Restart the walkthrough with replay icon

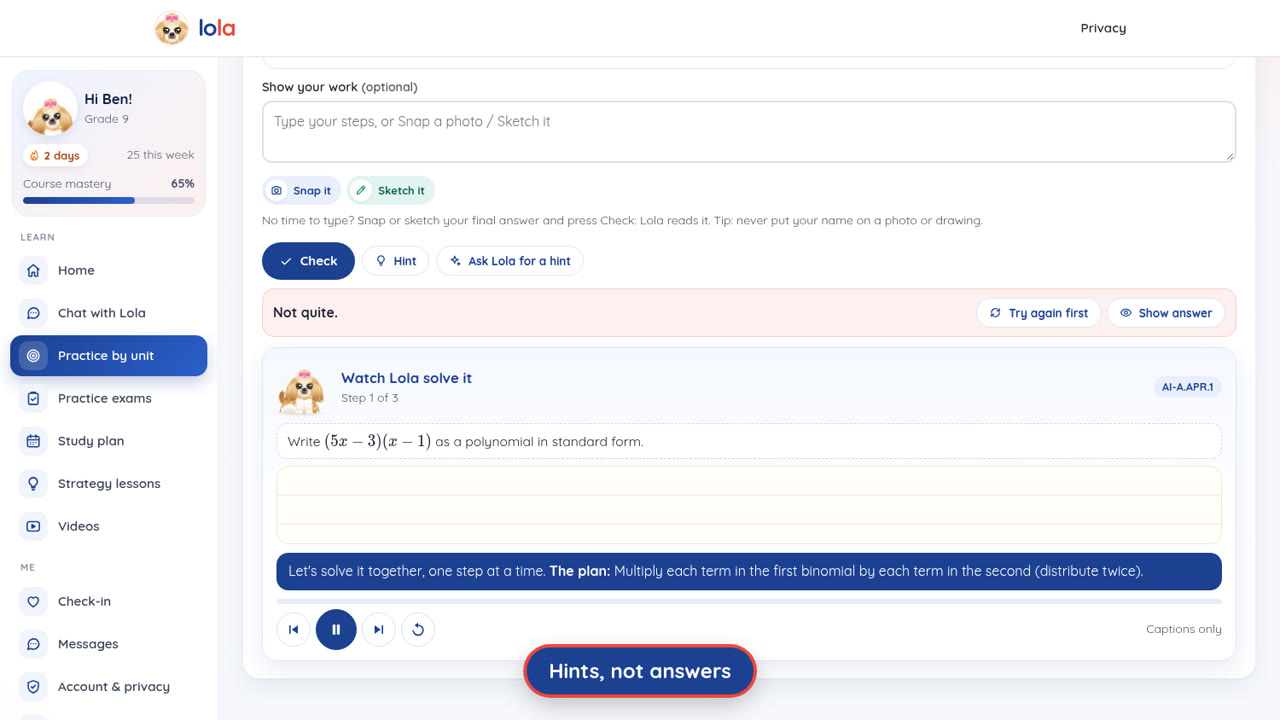418,630
